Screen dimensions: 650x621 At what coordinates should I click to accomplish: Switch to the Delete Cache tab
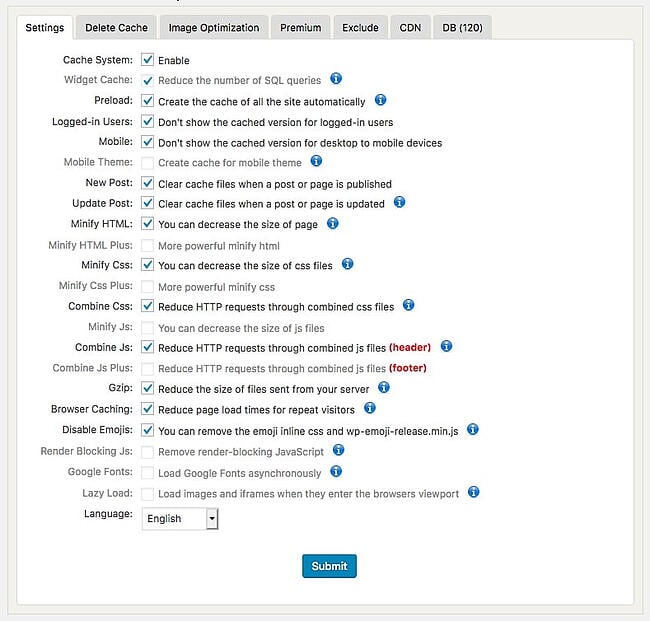pos(116,28)
